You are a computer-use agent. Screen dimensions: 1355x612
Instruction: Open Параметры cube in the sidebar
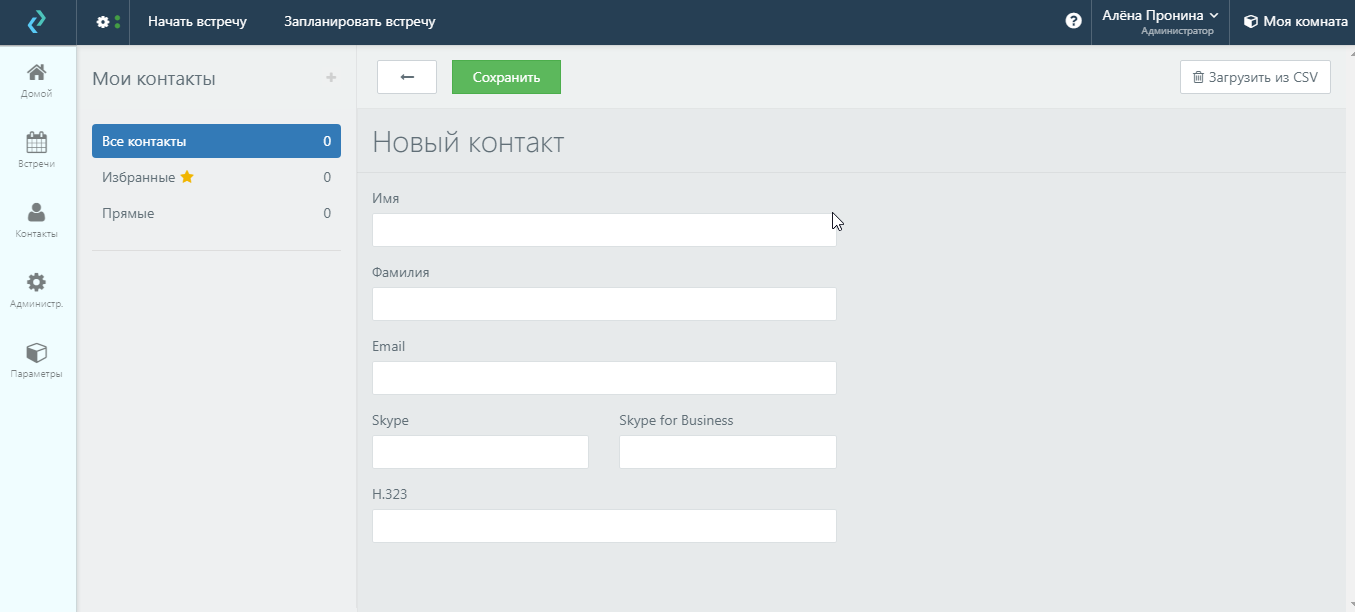click(x=37, y=361)
